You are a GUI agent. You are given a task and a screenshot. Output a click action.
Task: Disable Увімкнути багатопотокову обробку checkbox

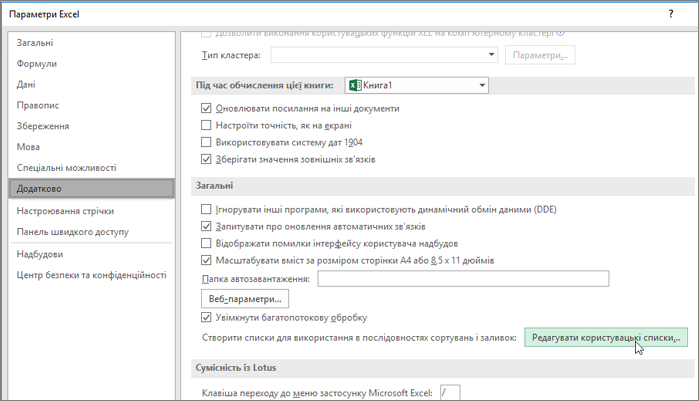point(206,317)
